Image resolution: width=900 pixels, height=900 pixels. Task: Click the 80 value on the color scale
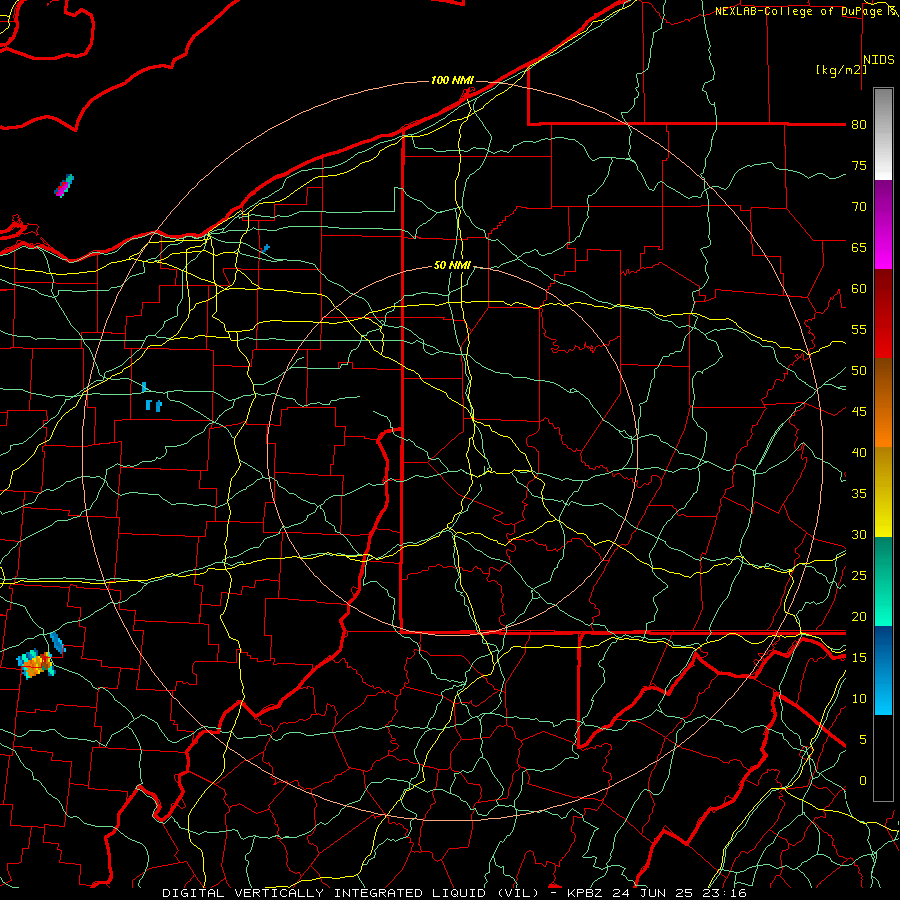coord(859,125)
